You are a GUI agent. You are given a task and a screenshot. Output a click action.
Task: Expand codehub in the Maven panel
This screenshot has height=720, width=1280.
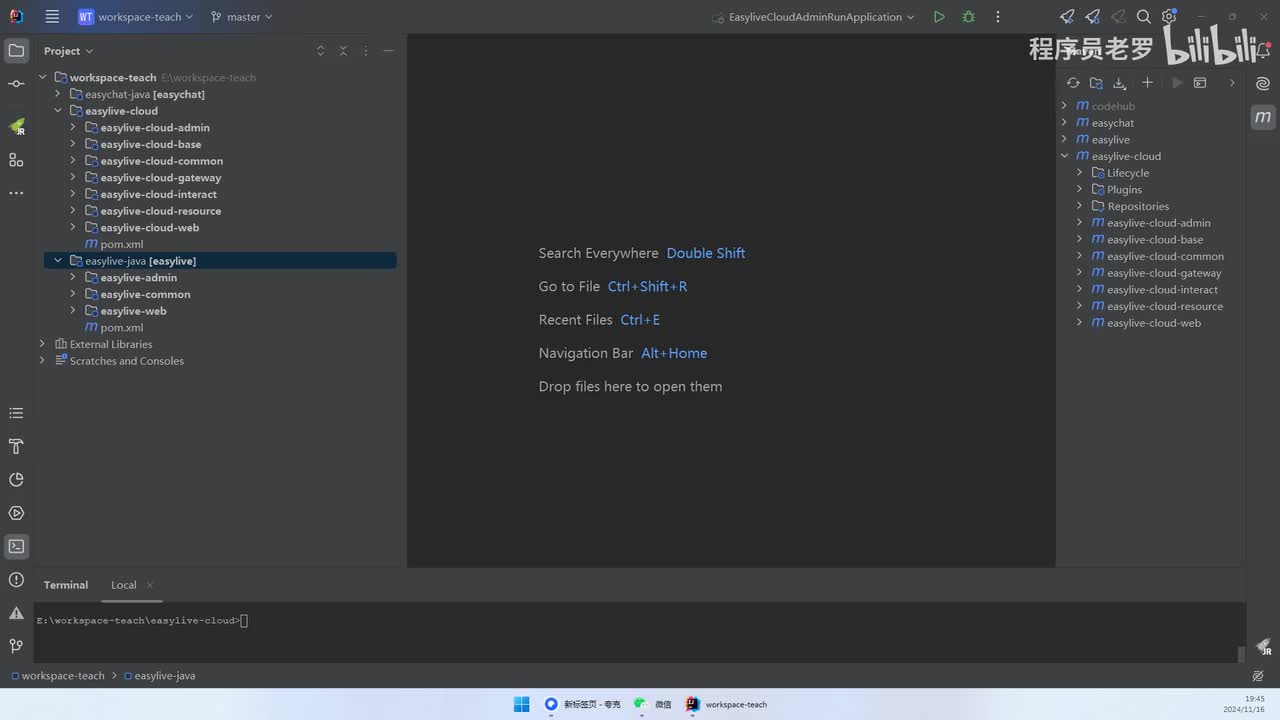coord(1064,106)
